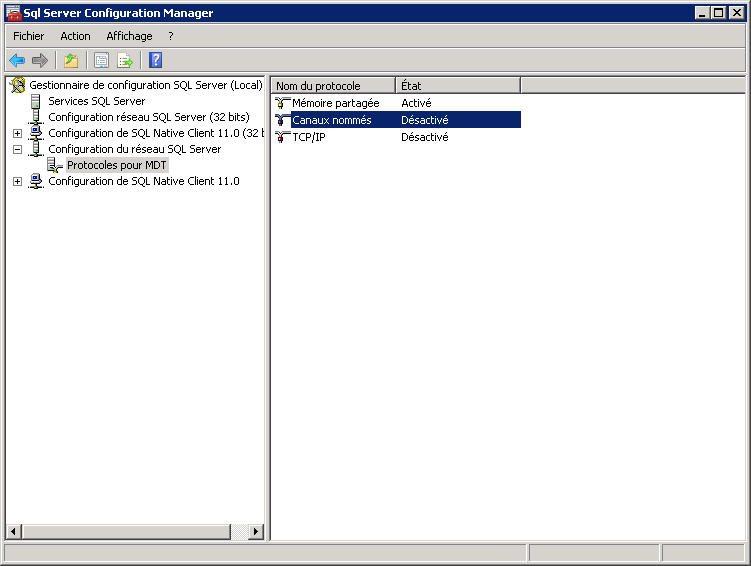
Task: Collapse Configuration du réseau SQL Server node
Action: pyautogui.click(x=17, y=149)
